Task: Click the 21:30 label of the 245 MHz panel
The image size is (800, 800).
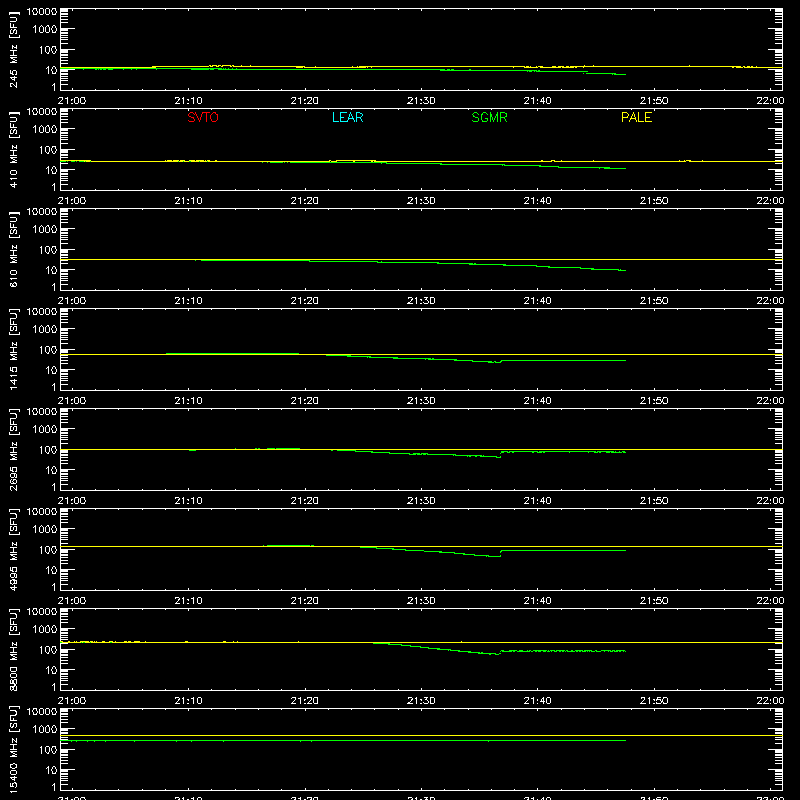Action: [421, 101]
